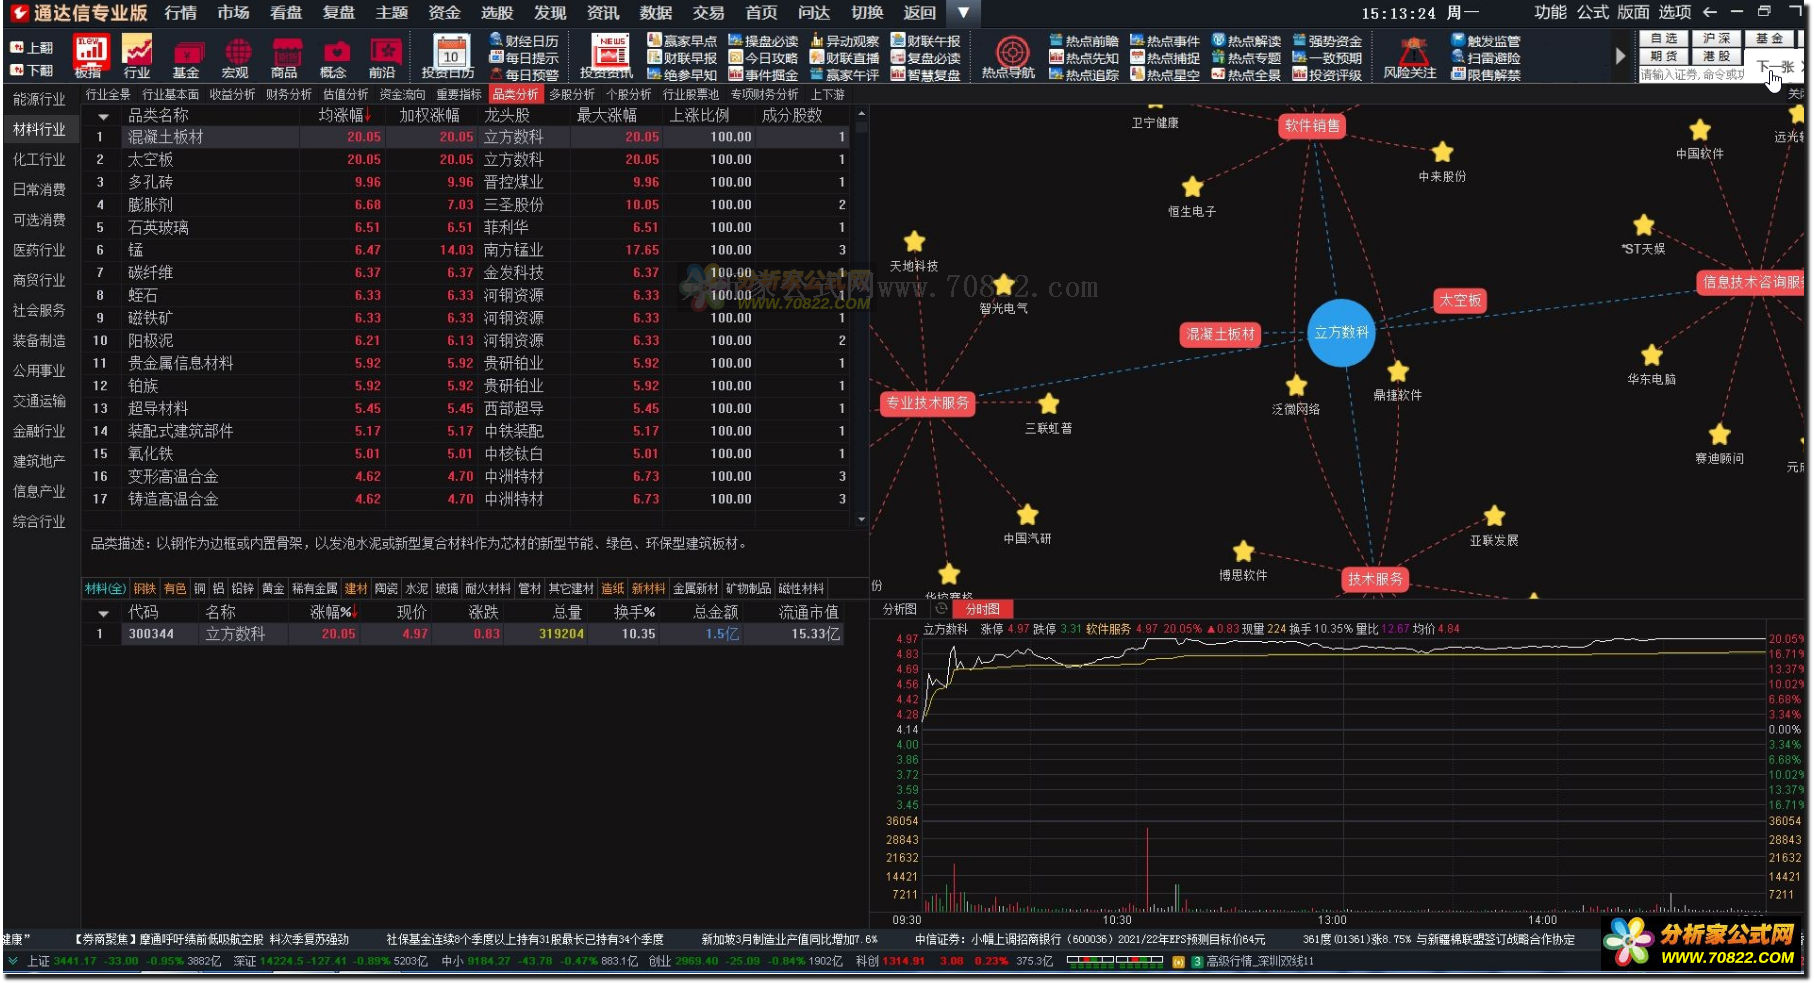Click the 沪深 button
Image resolution: width=1814 pixels, height=983 pixels.
[1717, 39]
